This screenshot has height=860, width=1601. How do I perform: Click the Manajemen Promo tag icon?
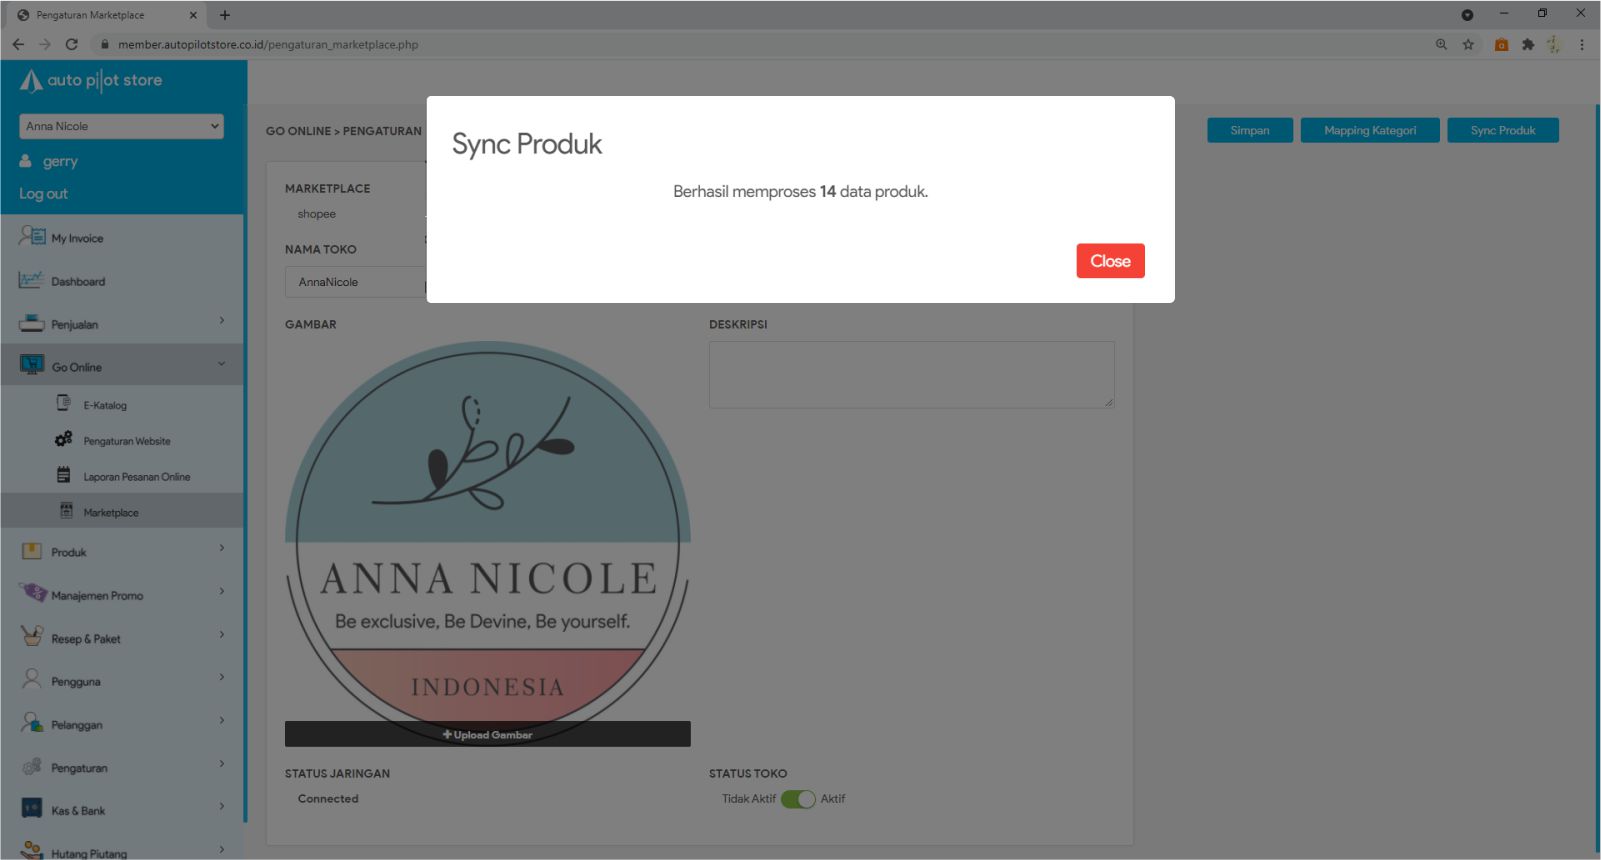click(x=32, y=593)
